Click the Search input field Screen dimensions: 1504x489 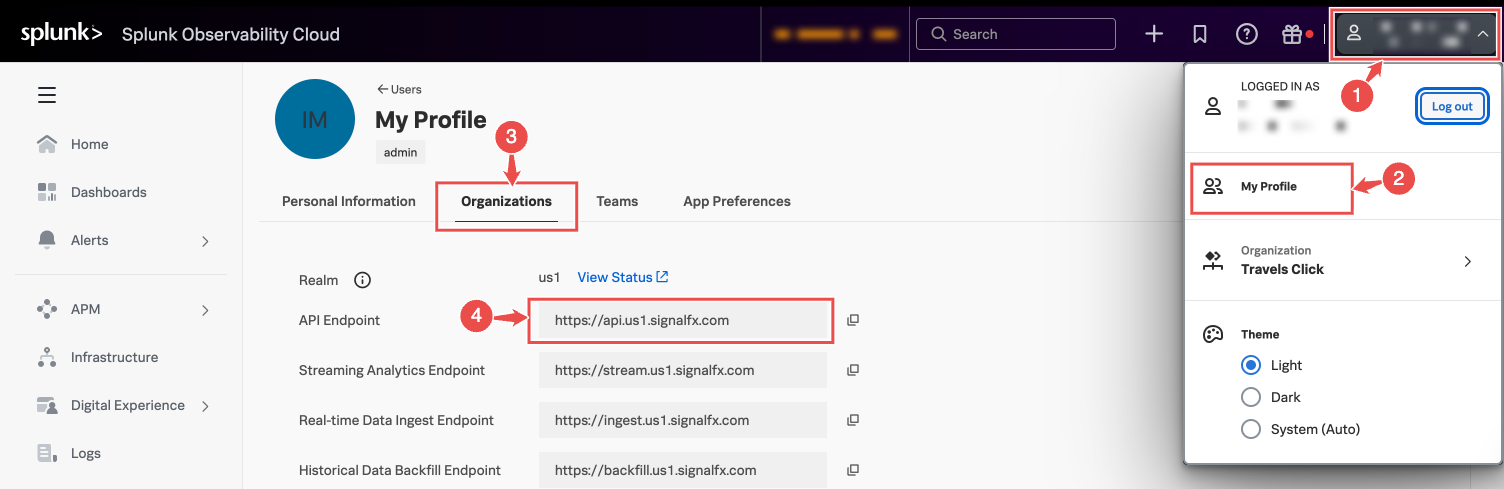click(x=1016, y=34)
